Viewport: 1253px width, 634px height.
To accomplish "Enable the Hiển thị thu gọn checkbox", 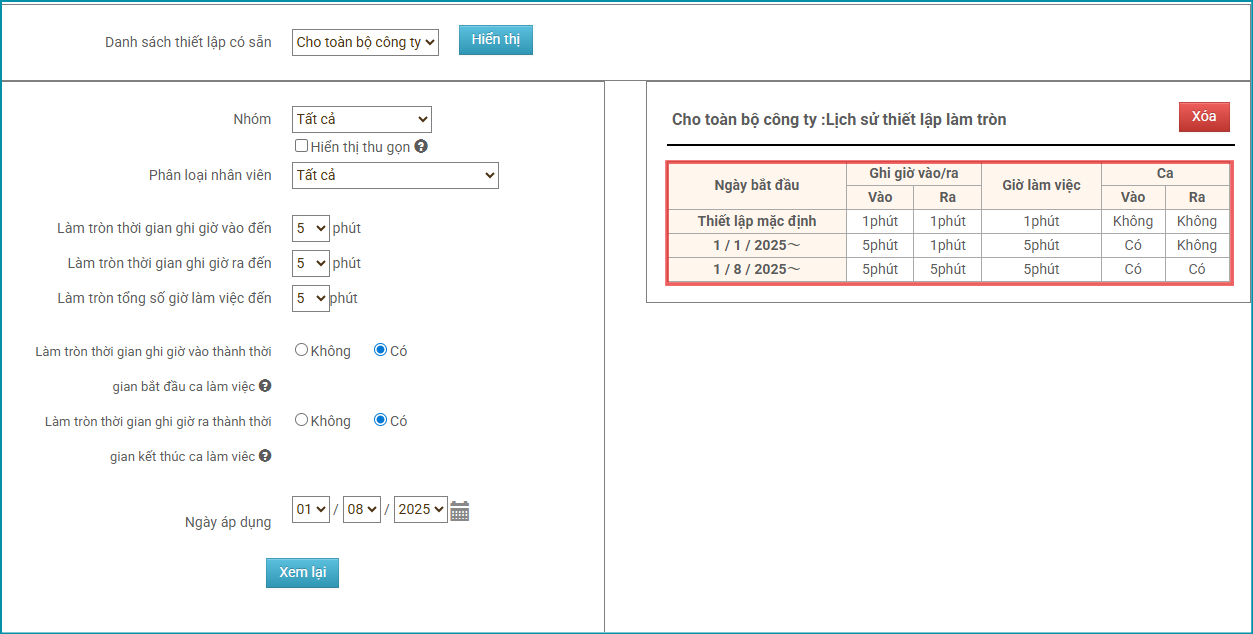I will point(301,146).
